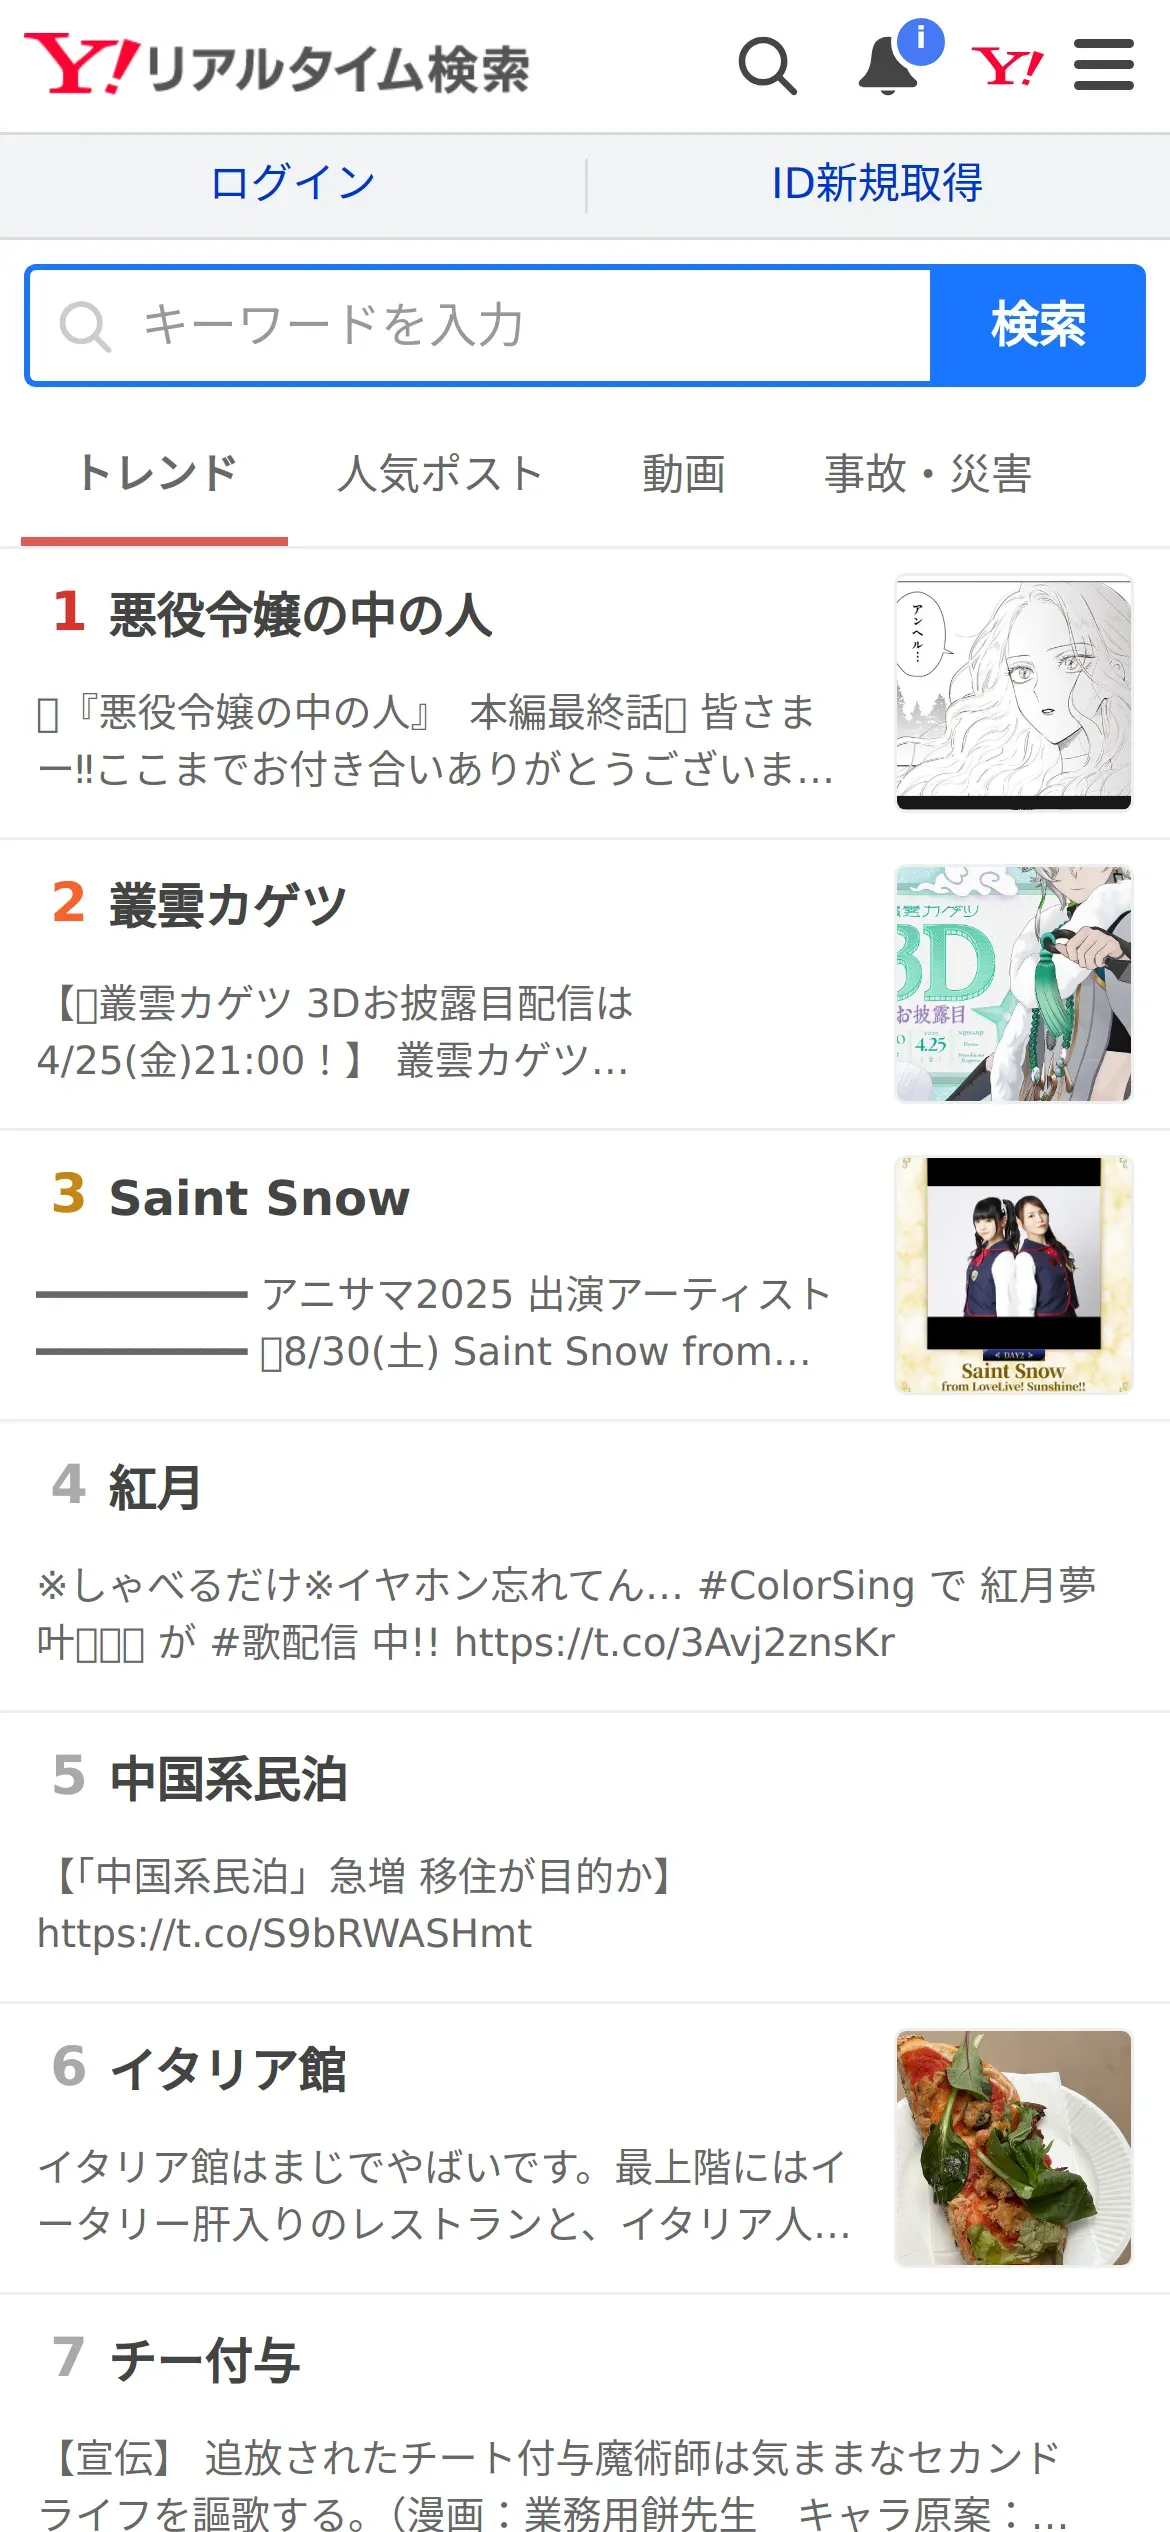Screen dimensions: 1170x2532
Task: Click the ID新規取得 link
Action: 877,184
